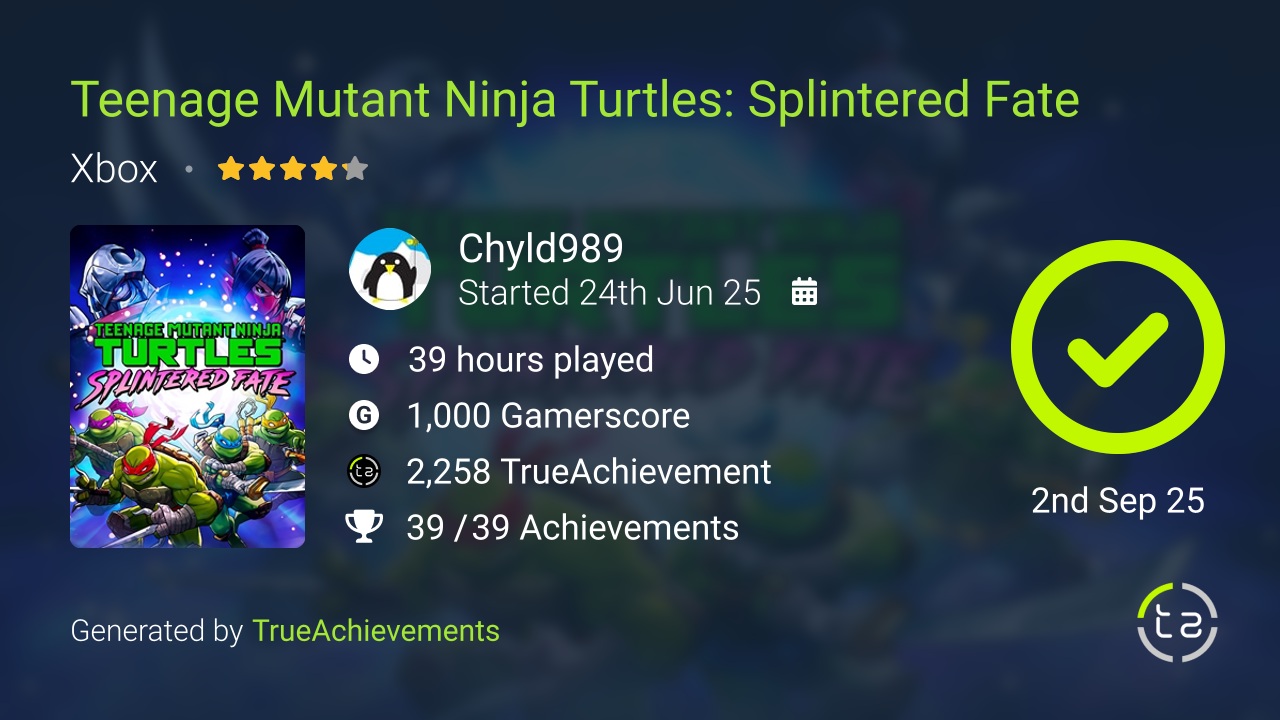Click the TrueAchievements logo in corner
Image resolution: width=1280 pixels, height=720 pixels.
pos(1177,622)
